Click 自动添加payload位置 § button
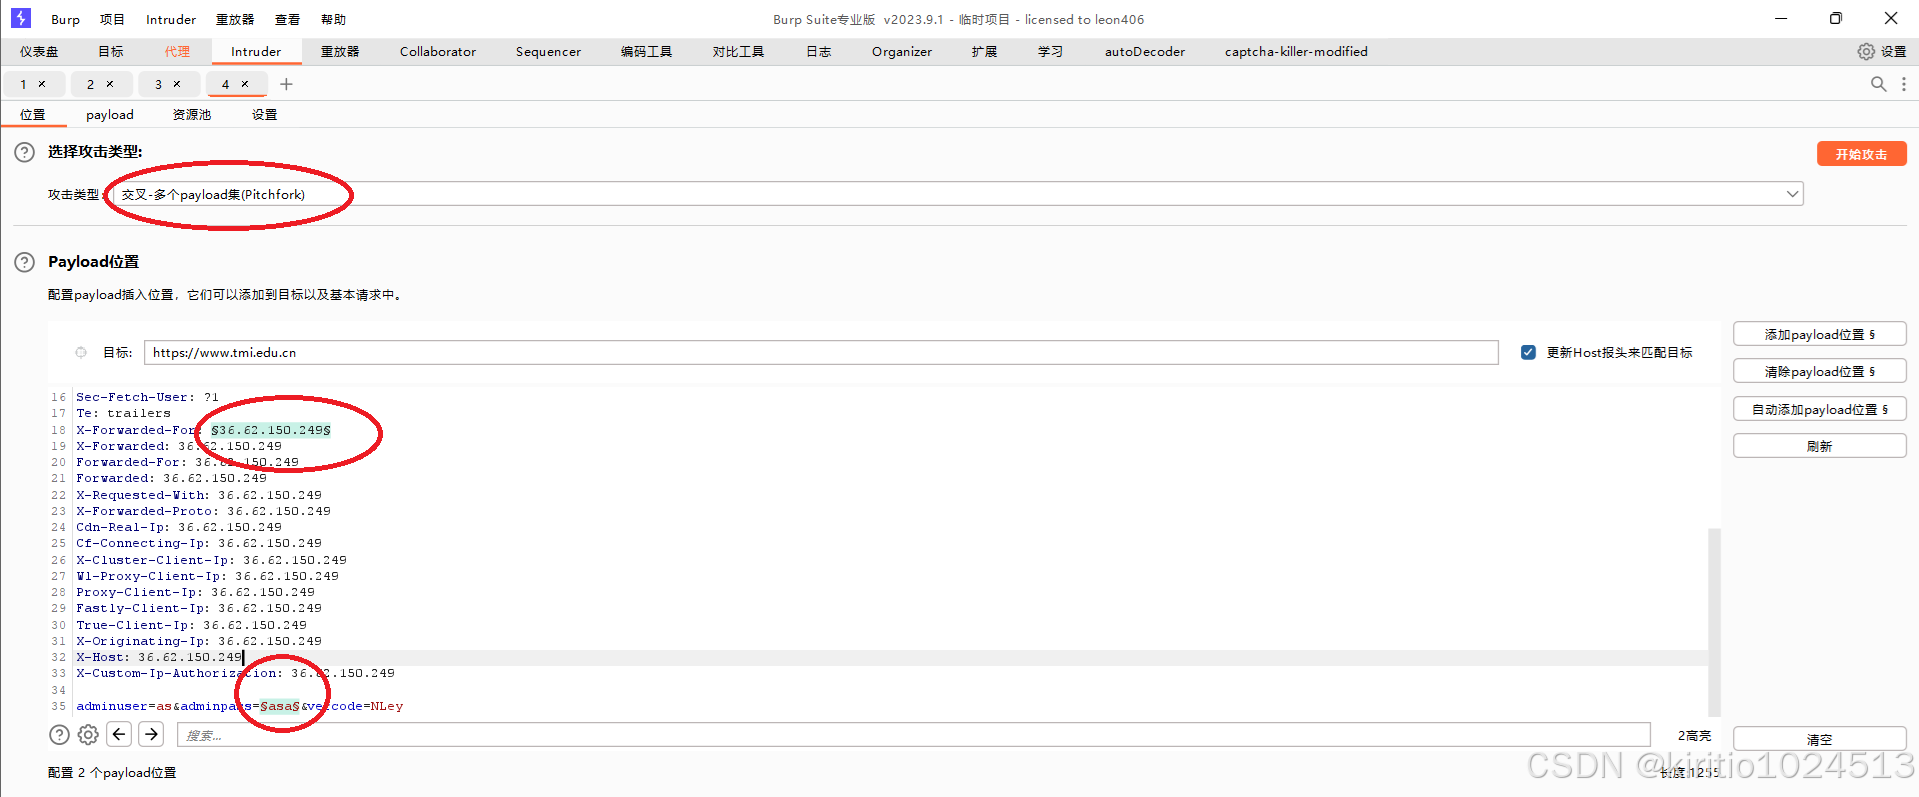The height and width of the screenshot is (797, 1919). (1819, 409)
